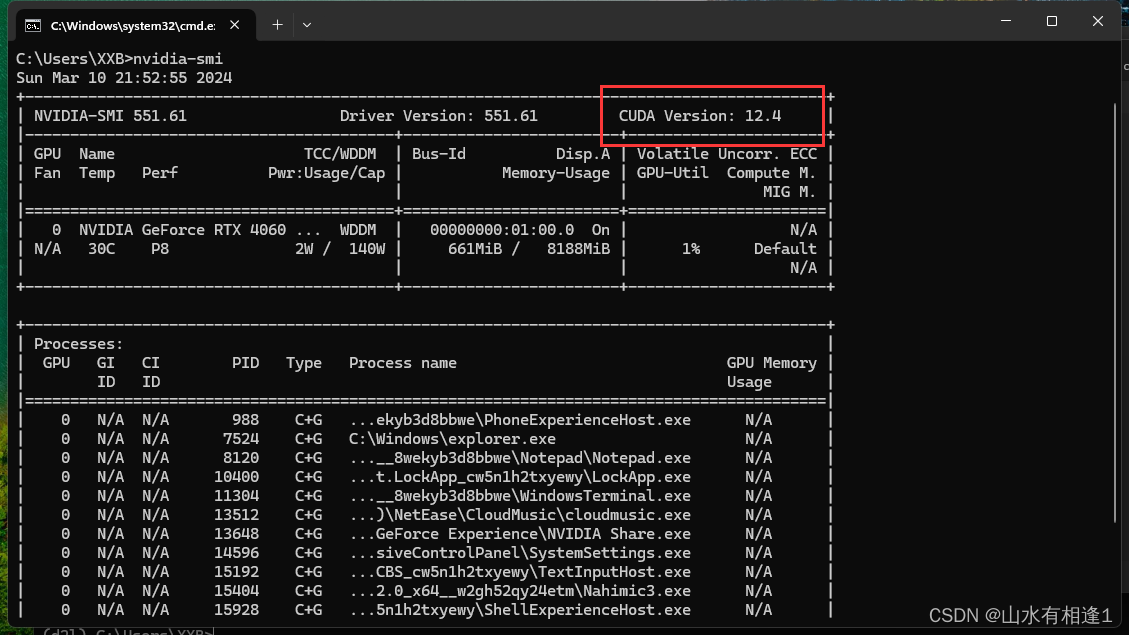Close the terminal window
Viewport: 1129px width, 635px height.
tap(1097, 21)
